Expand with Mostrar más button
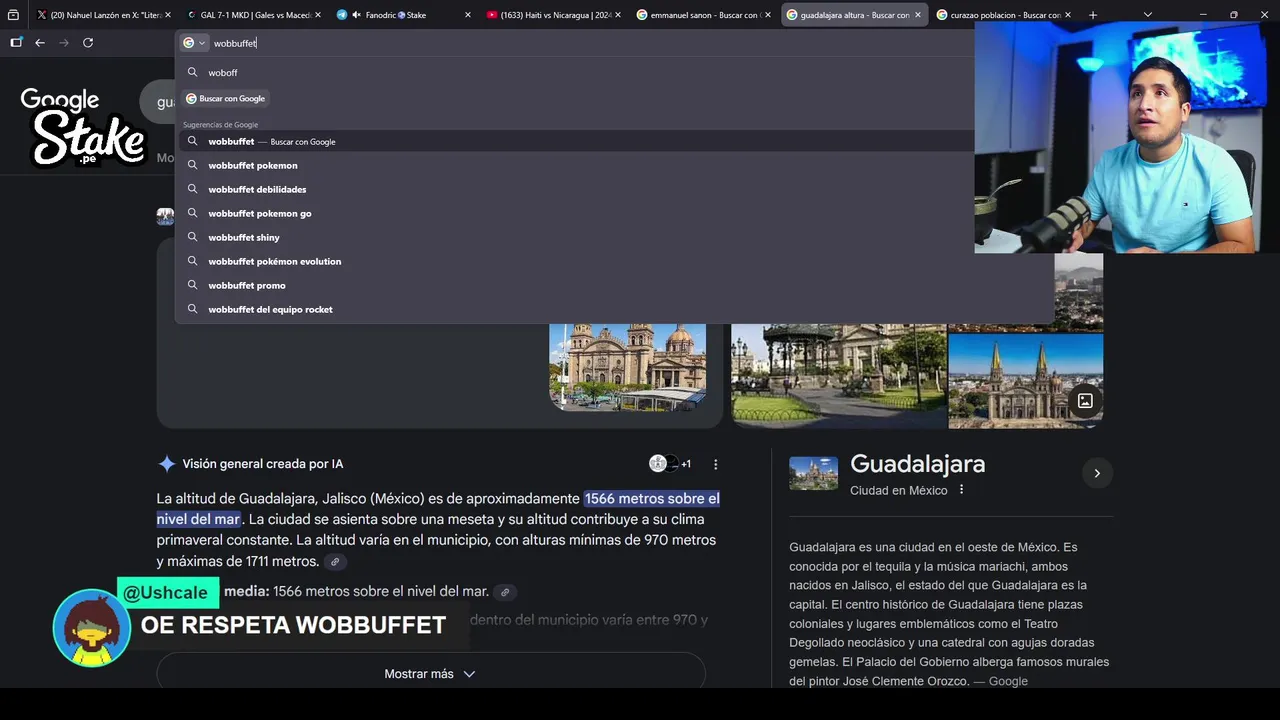 click(x=431, y=674)
